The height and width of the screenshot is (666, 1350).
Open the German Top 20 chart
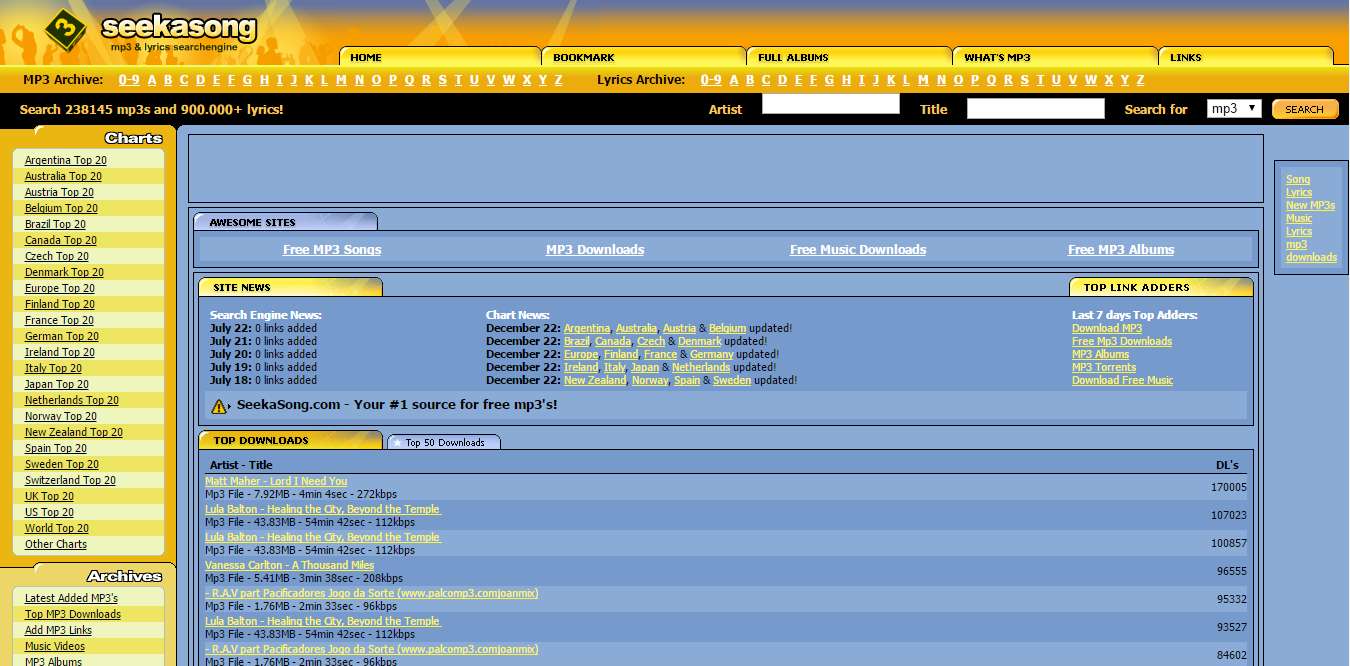(x=62, y=336)
